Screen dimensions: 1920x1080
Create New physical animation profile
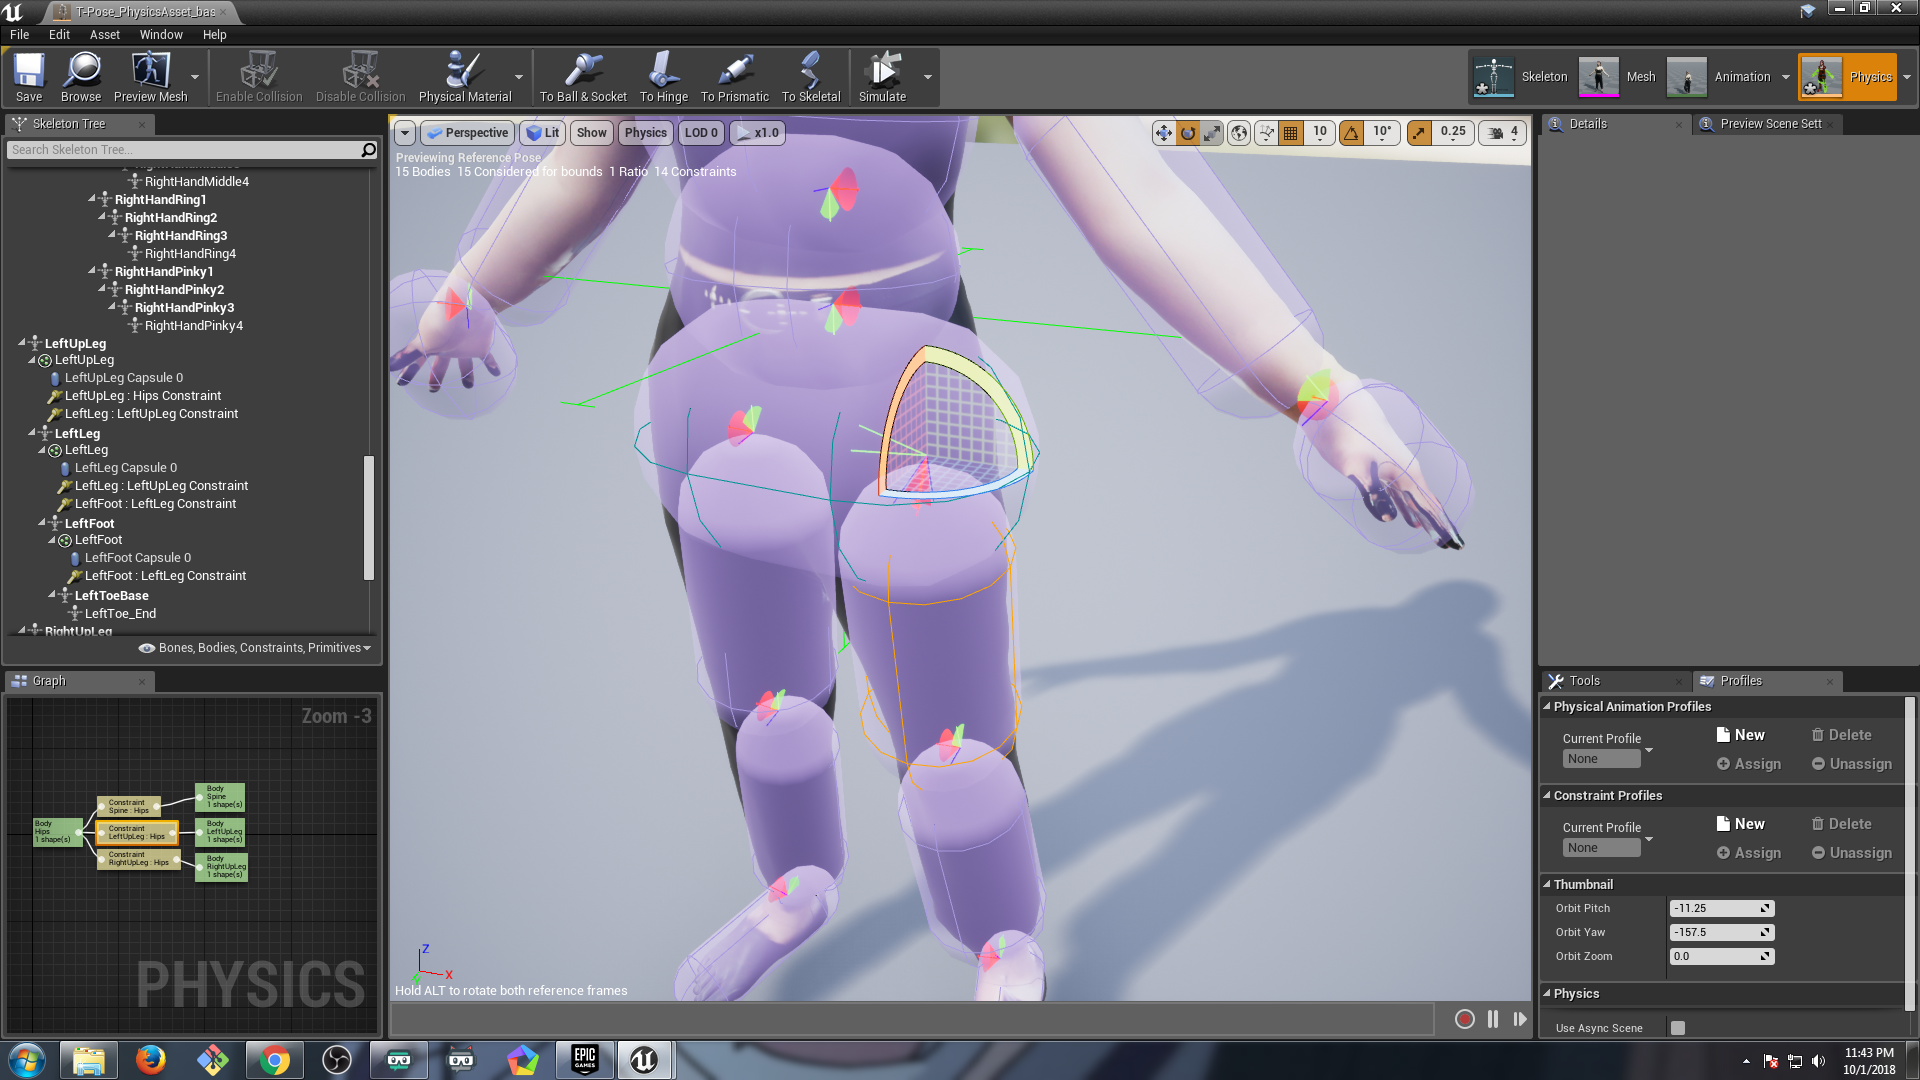click(x=1740, y=735)
